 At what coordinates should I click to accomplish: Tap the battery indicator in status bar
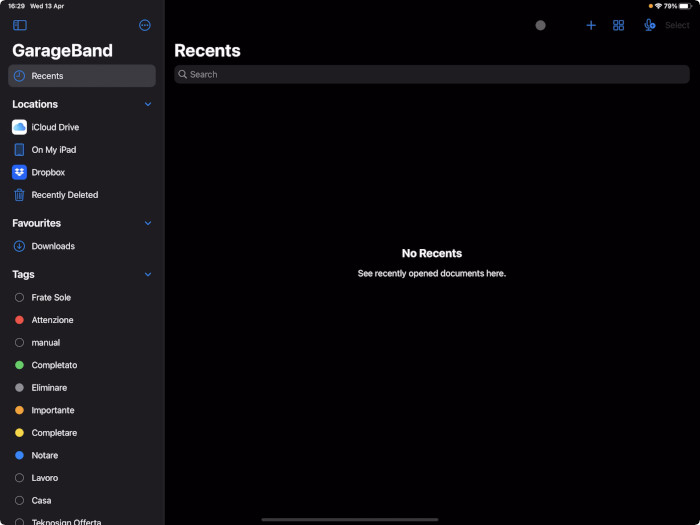(x=685, y=6)
